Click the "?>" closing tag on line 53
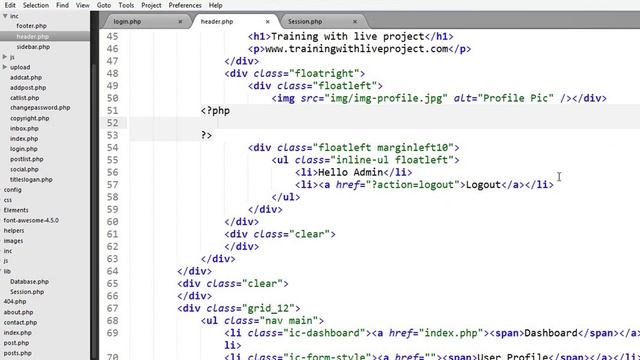The width and height of the screenshot is (640, 360). [207, 135]
